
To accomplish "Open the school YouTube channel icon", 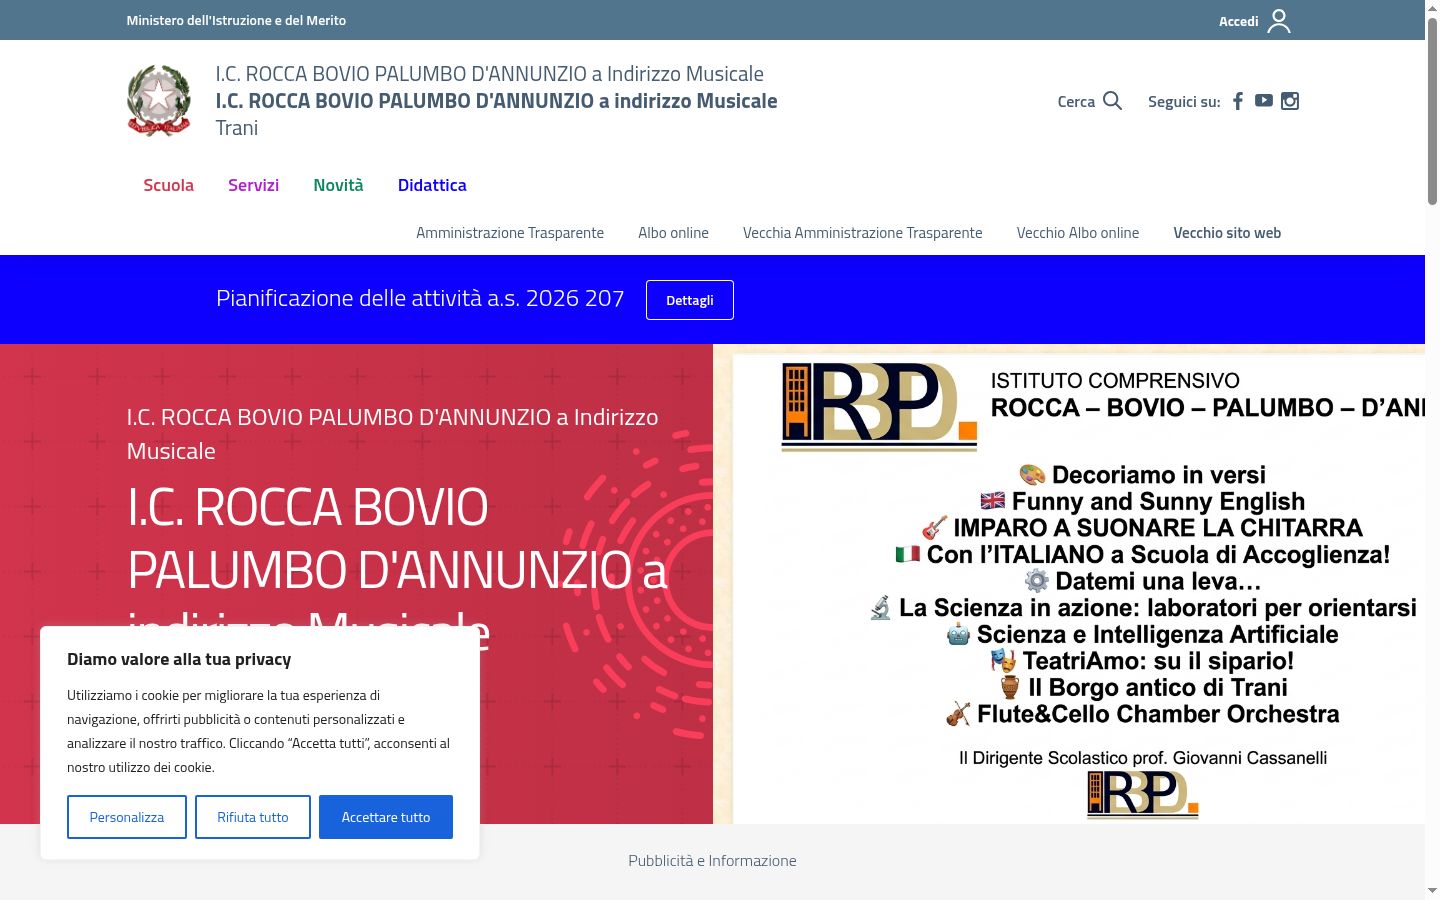I will point(1264,101).
